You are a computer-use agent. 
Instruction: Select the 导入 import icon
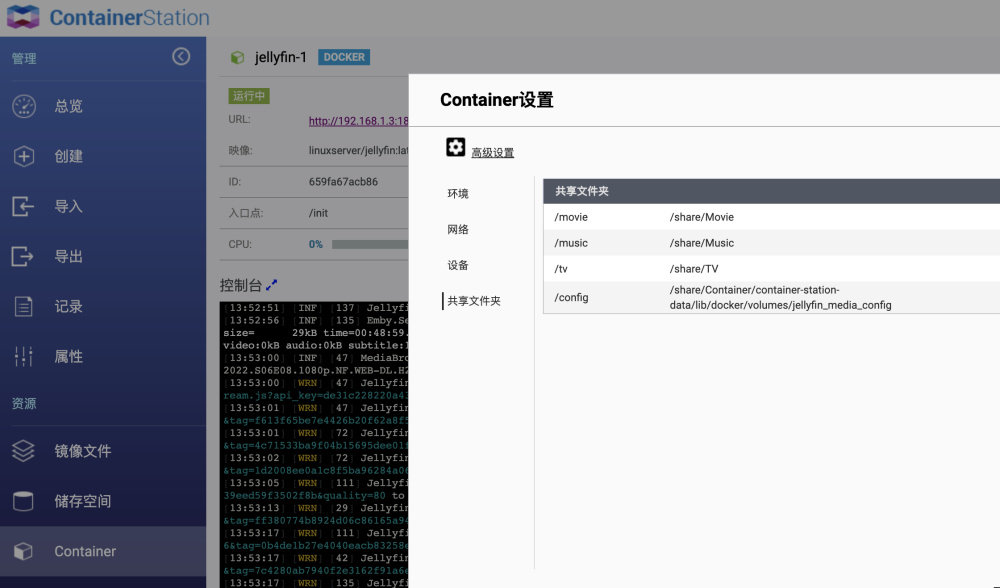tap(24, 206)
